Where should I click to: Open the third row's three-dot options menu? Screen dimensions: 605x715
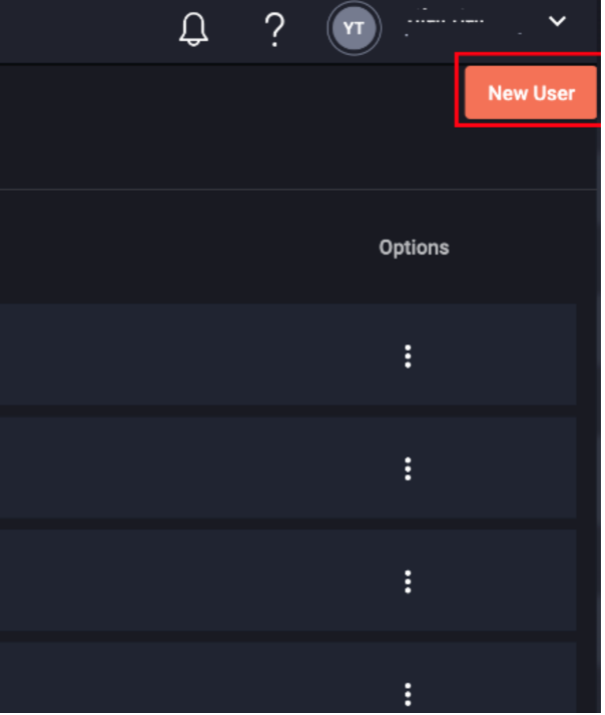tap(409, 583)
